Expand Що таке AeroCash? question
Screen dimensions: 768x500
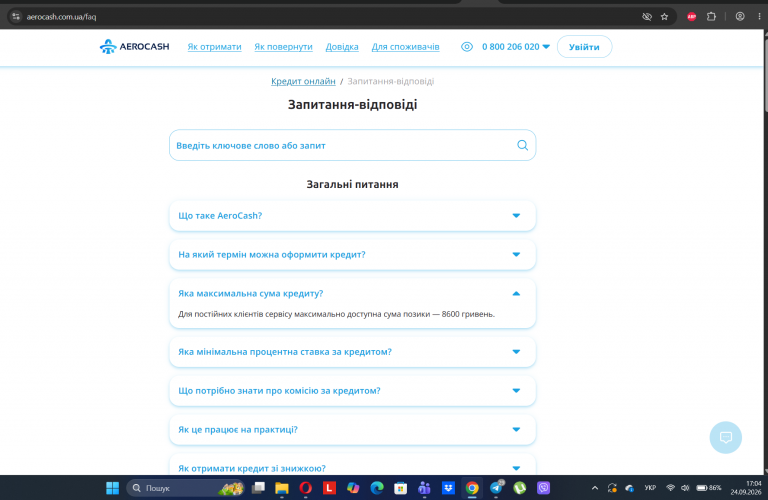pos(352,215)
